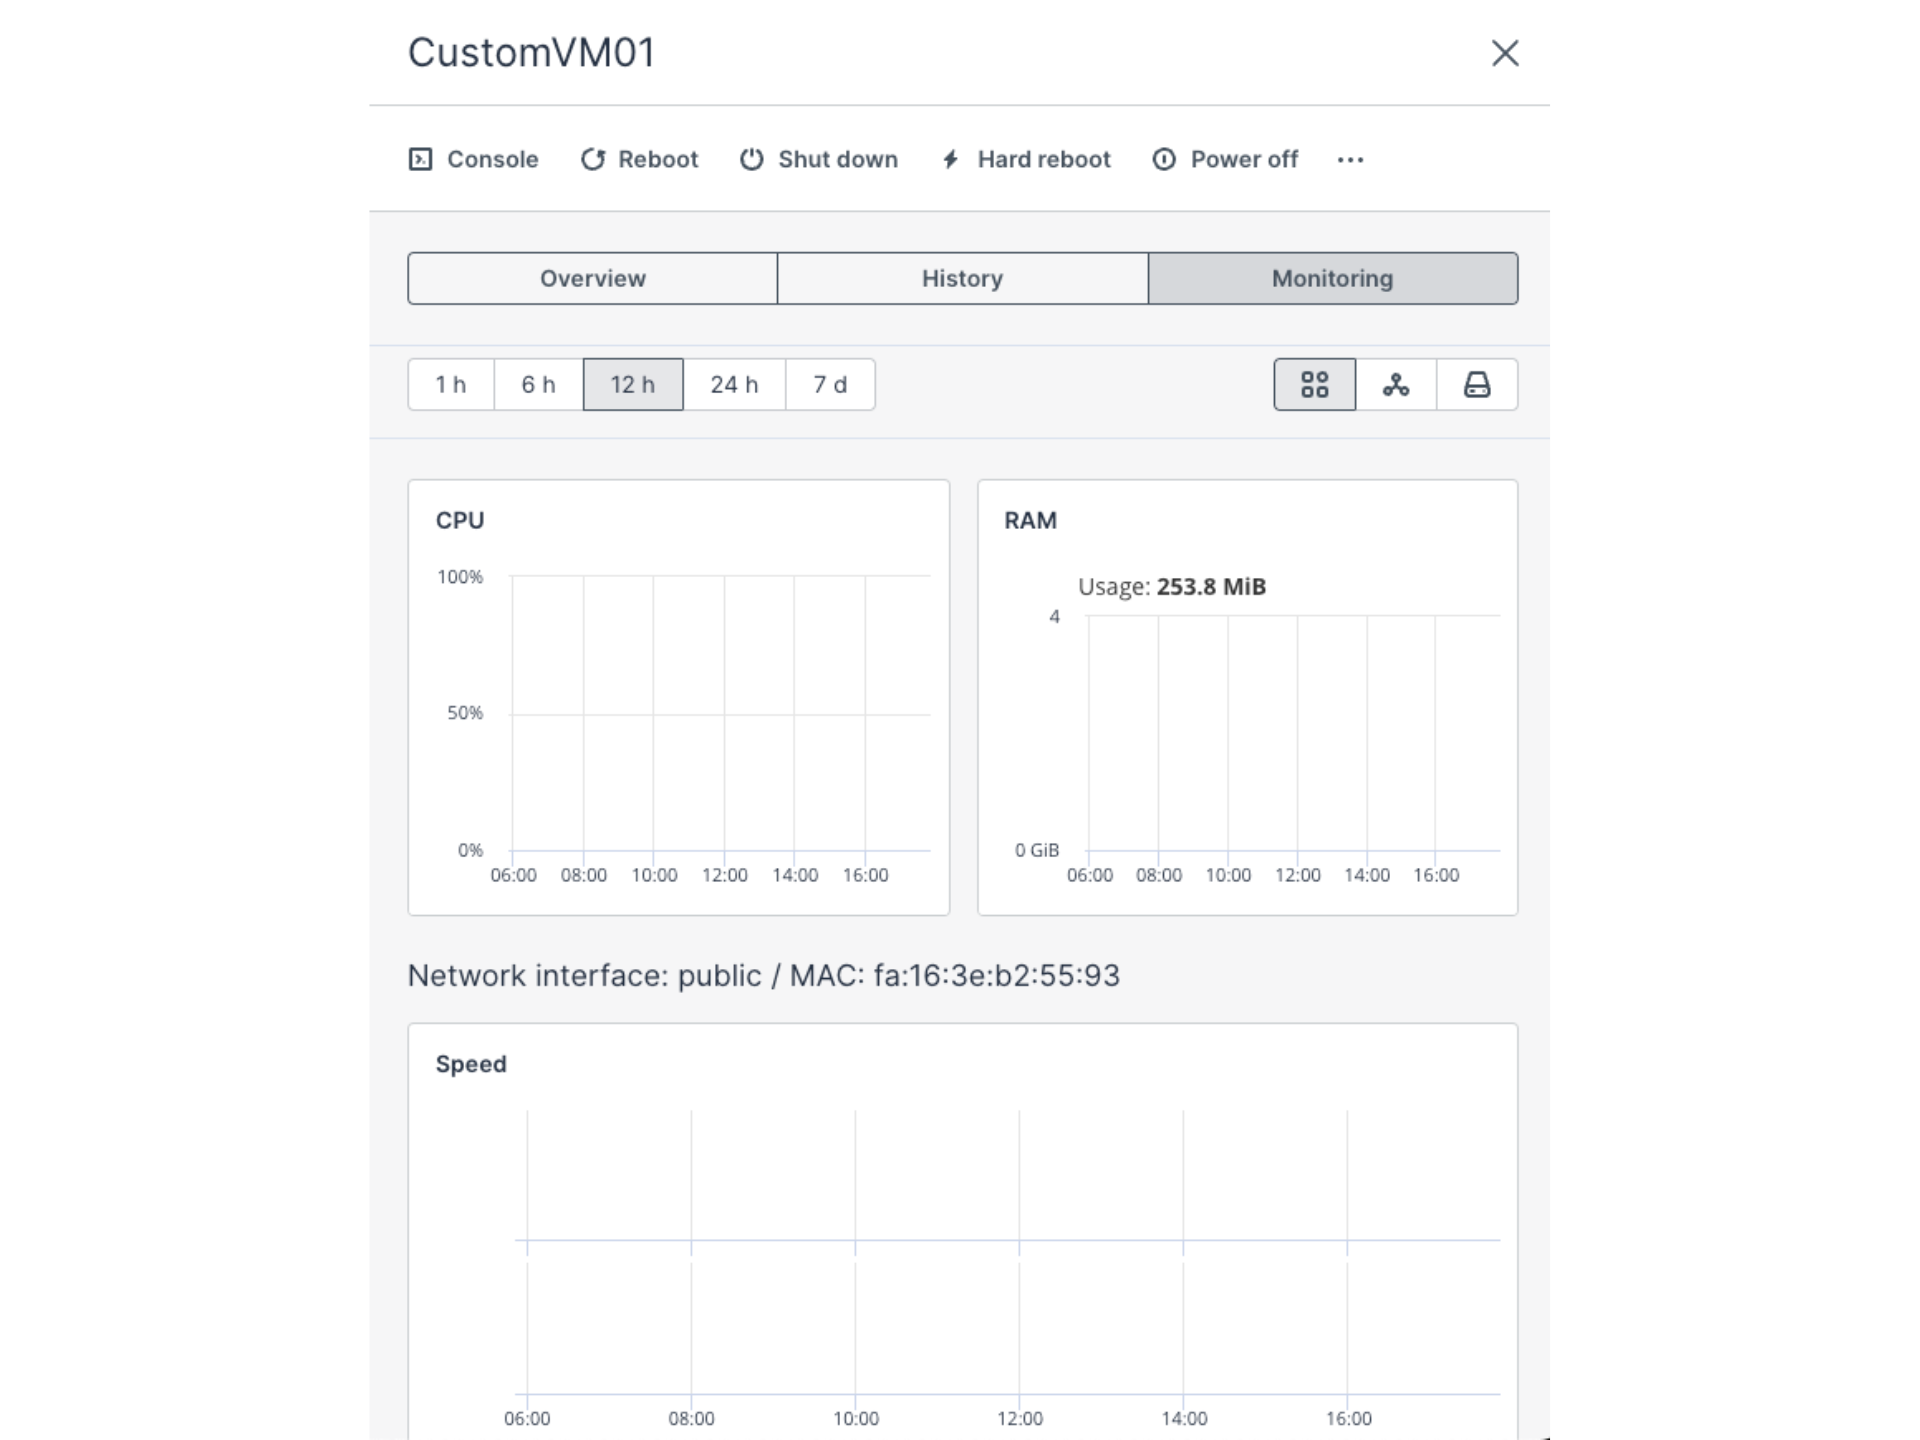Viewport: 1920px width, 1440px height.
Task: Switch to network charts view icon
Action: pos(1396,385)
